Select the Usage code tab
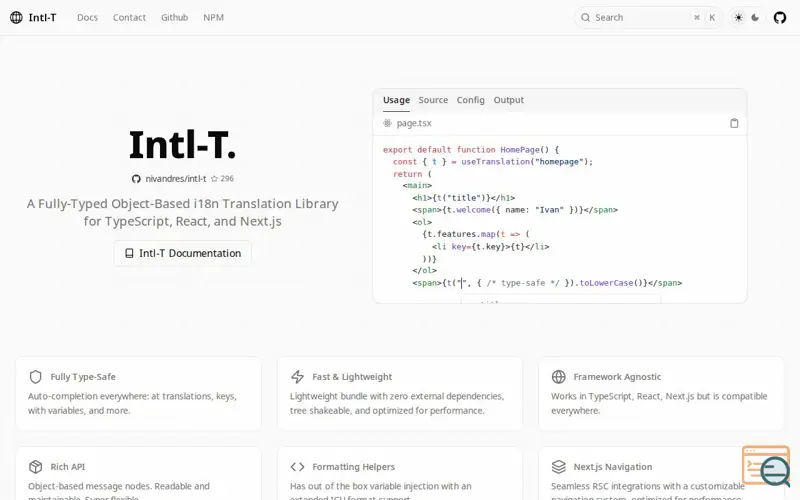800x500 pixels. pos(396,100)
